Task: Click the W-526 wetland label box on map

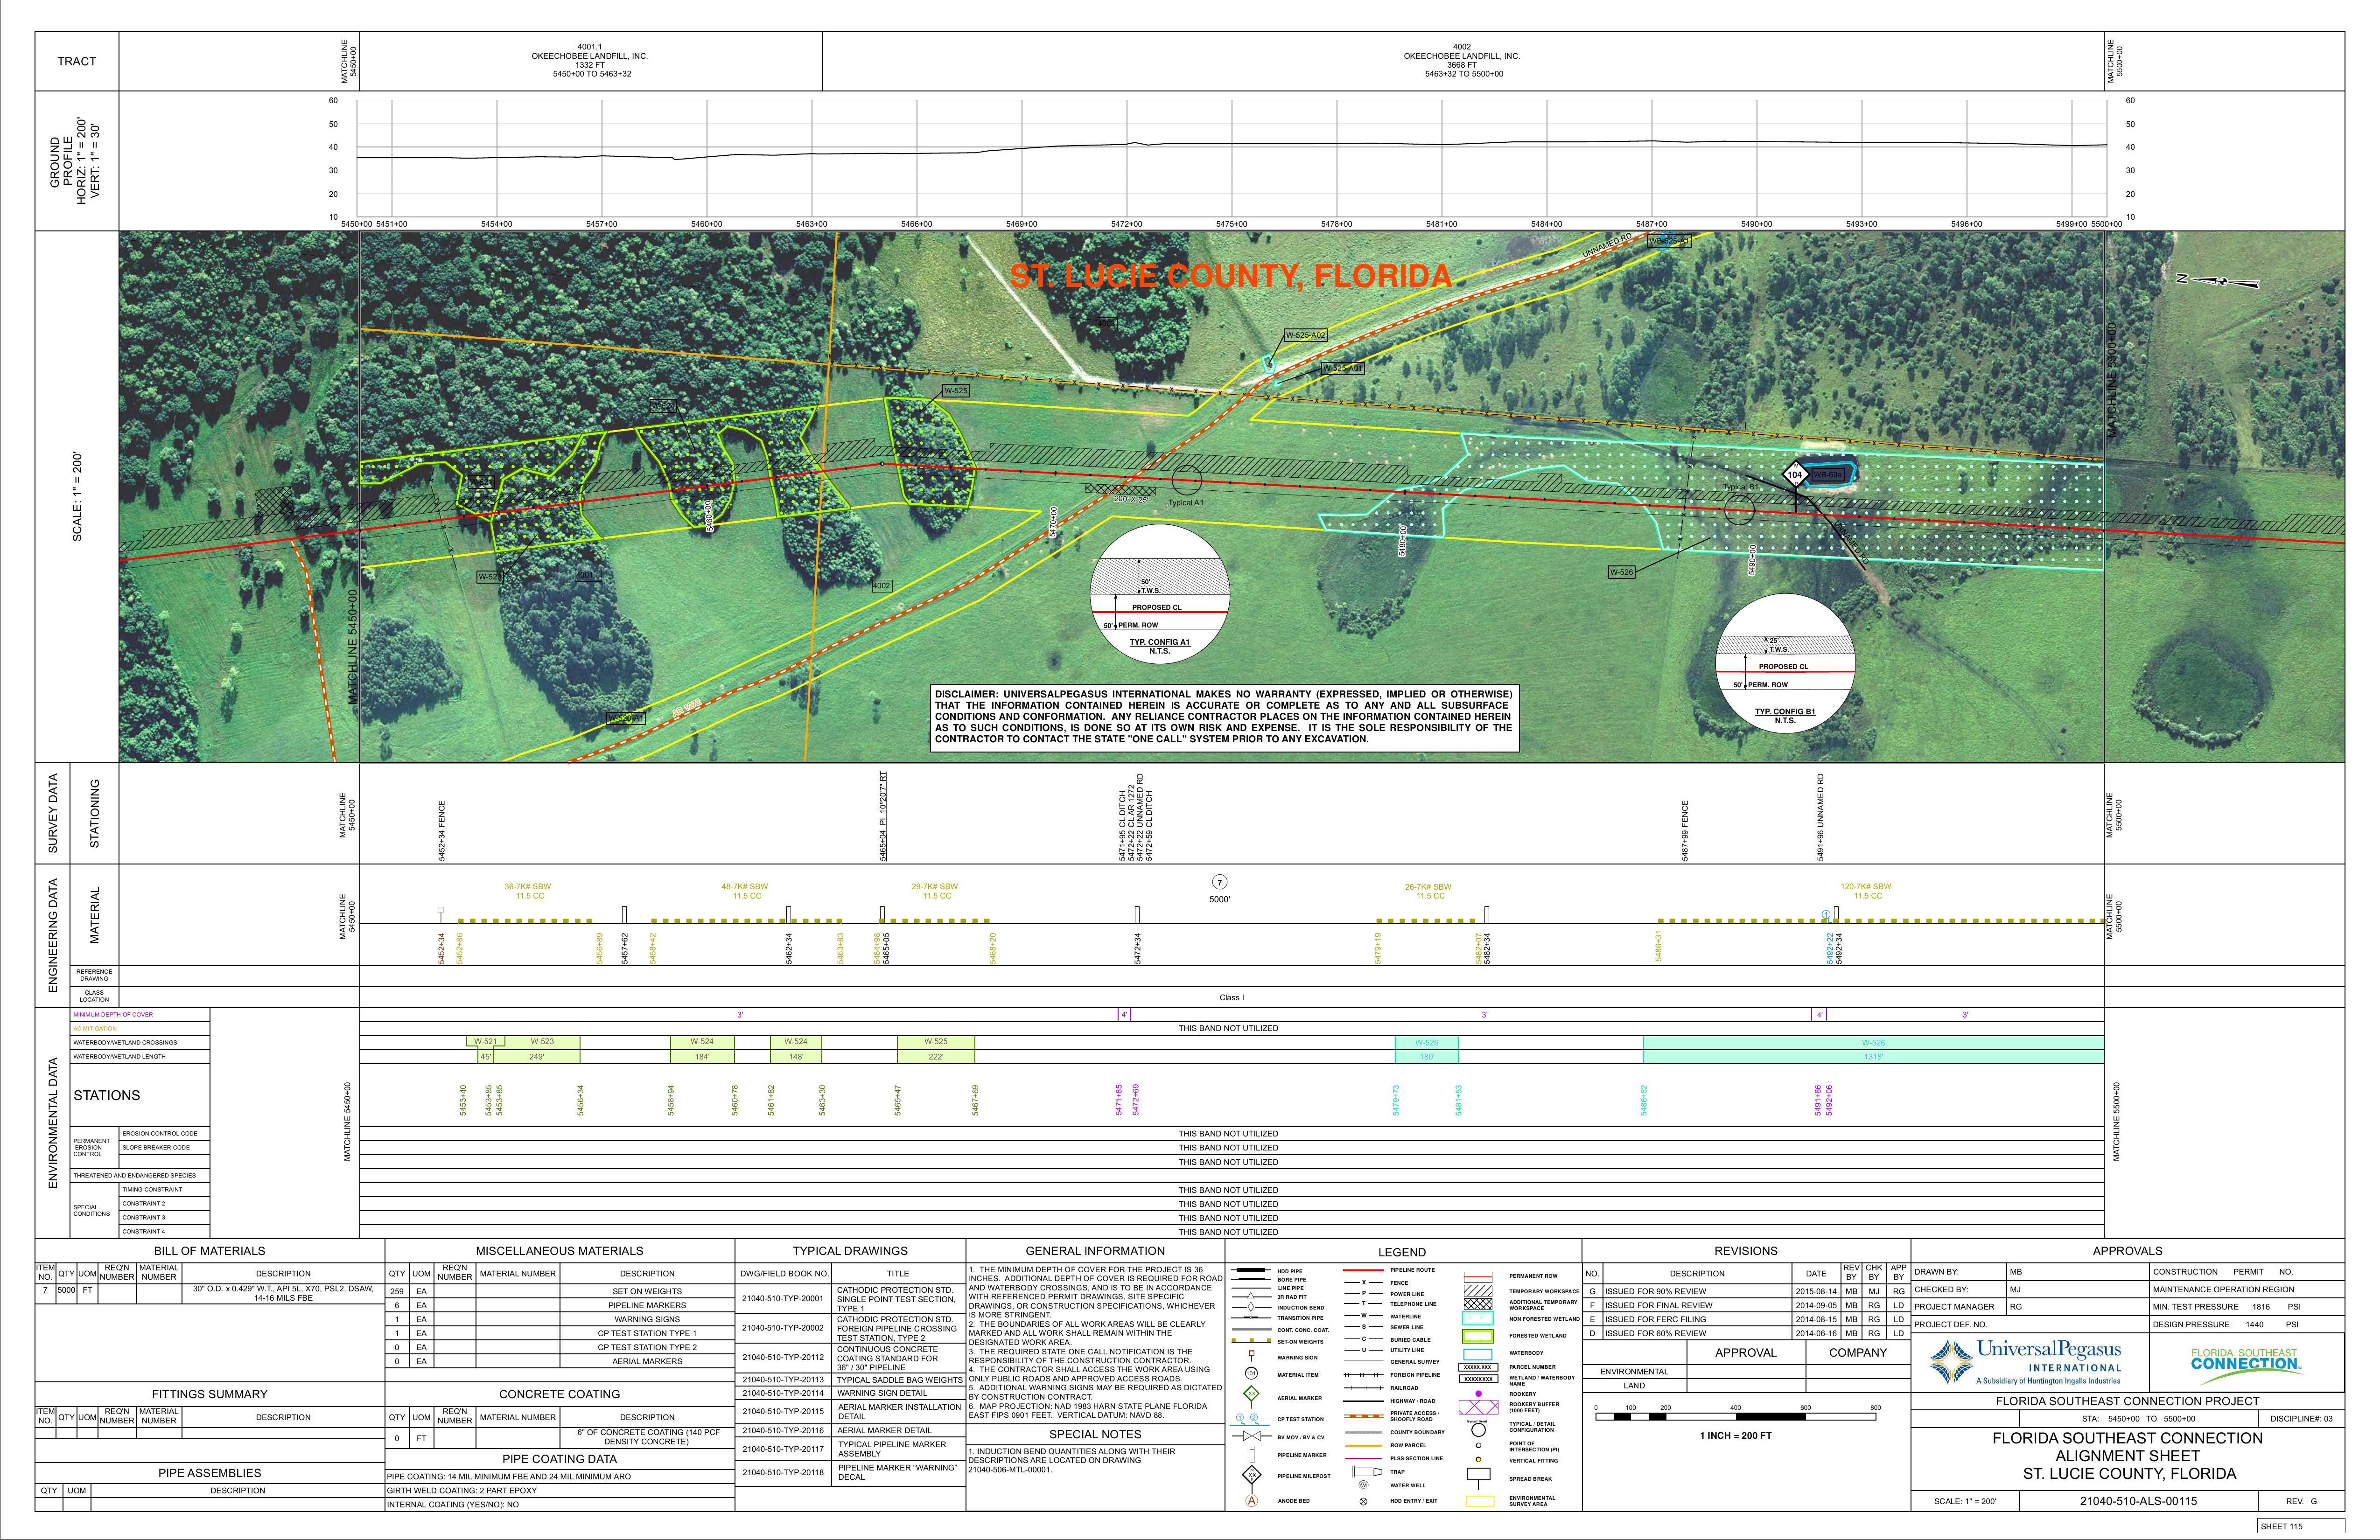Action: (x=1621, y=572)
